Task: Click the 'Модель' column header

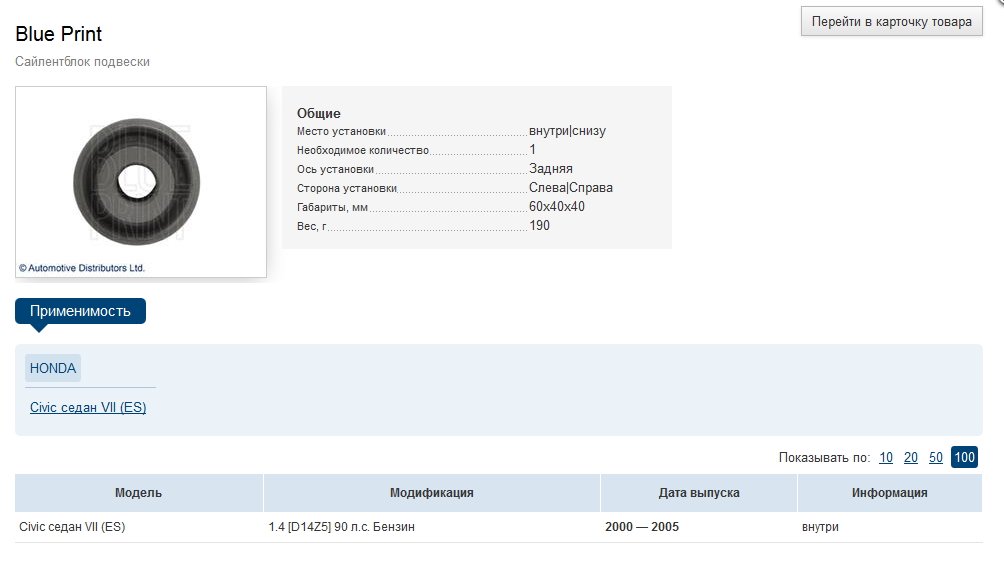Action: pyautogui.click(x=138, y=493)
